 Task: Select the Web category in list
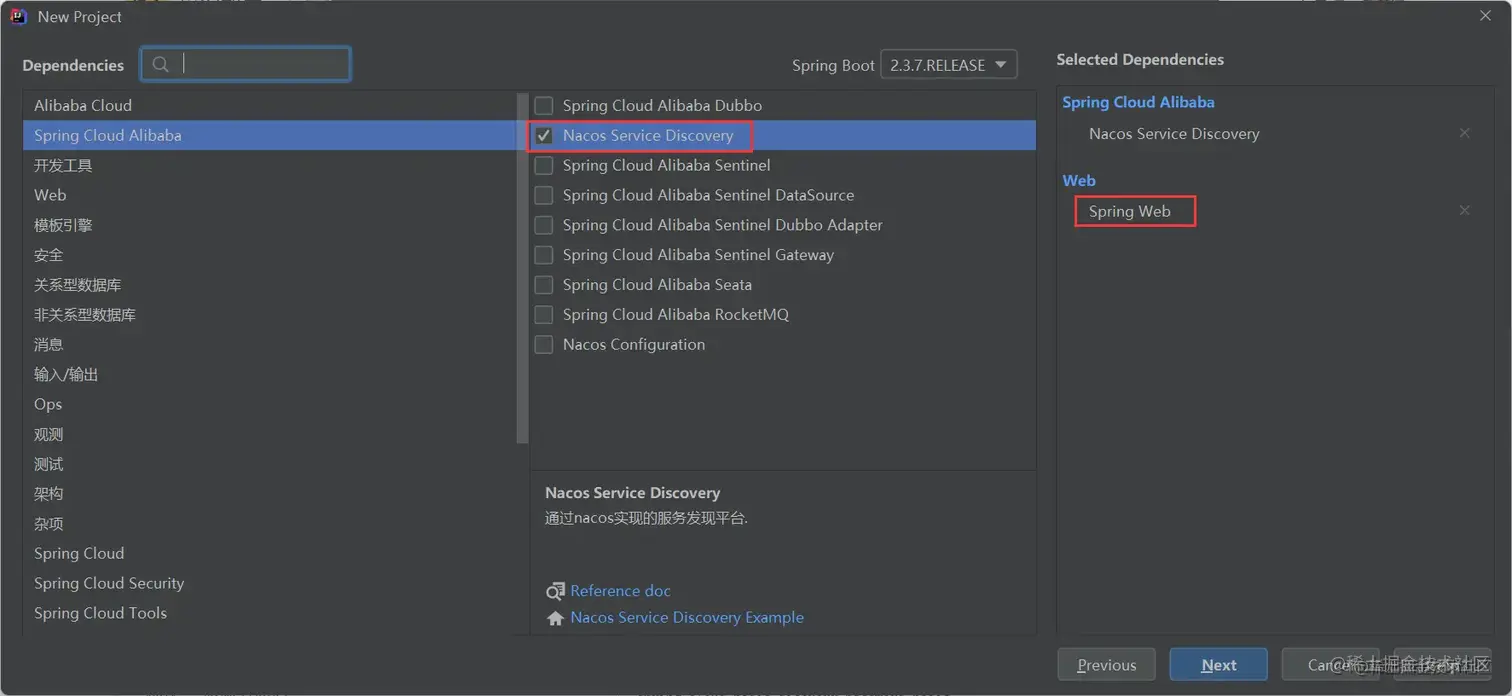click(x=50, y=195)
